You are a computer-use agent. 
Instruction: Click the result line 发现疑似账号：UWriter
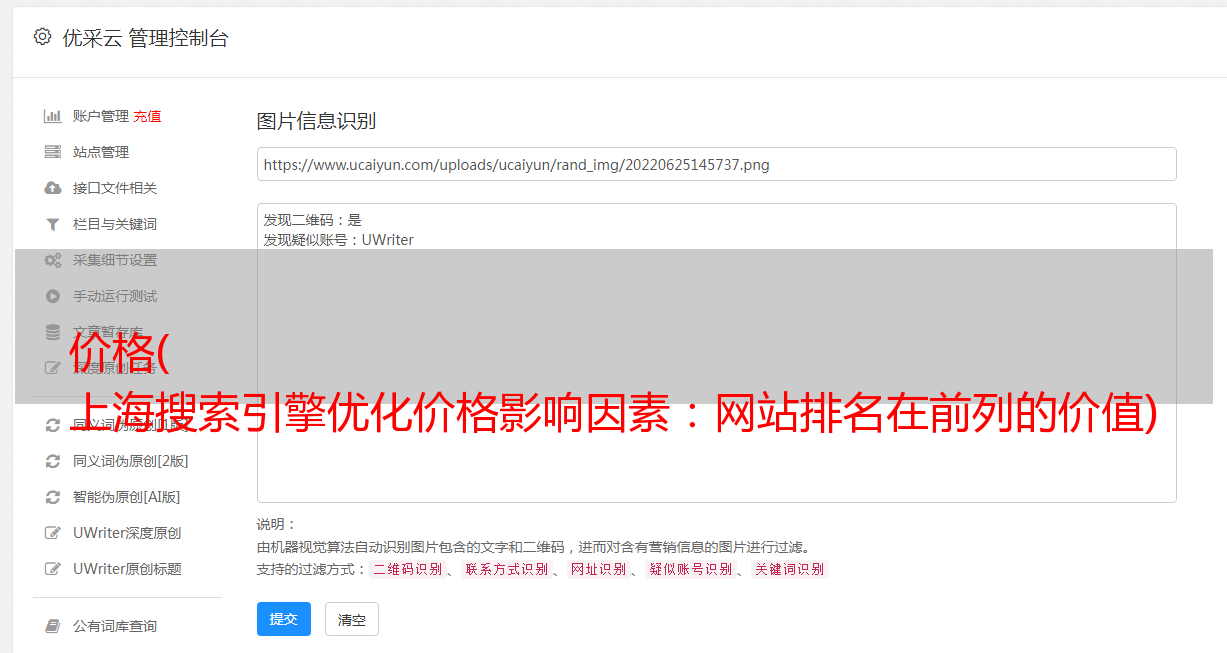pos(338,240)
